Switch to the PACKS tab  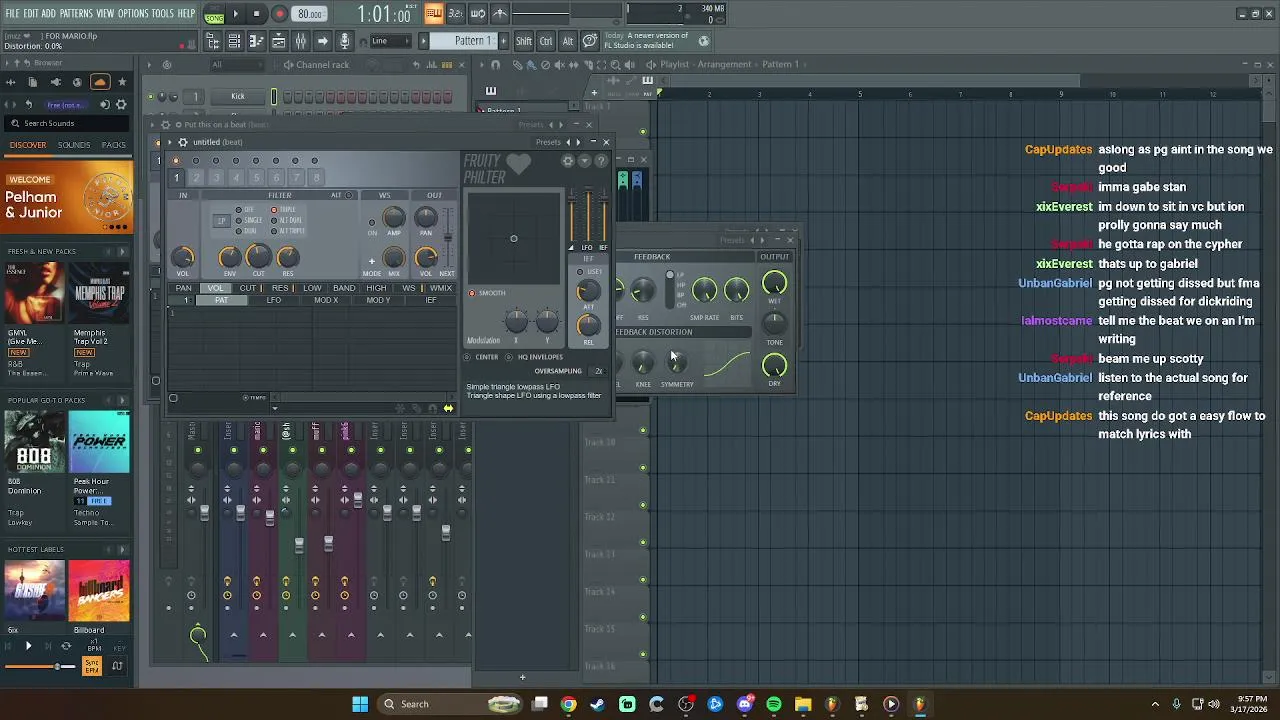[x=114, y=145]
